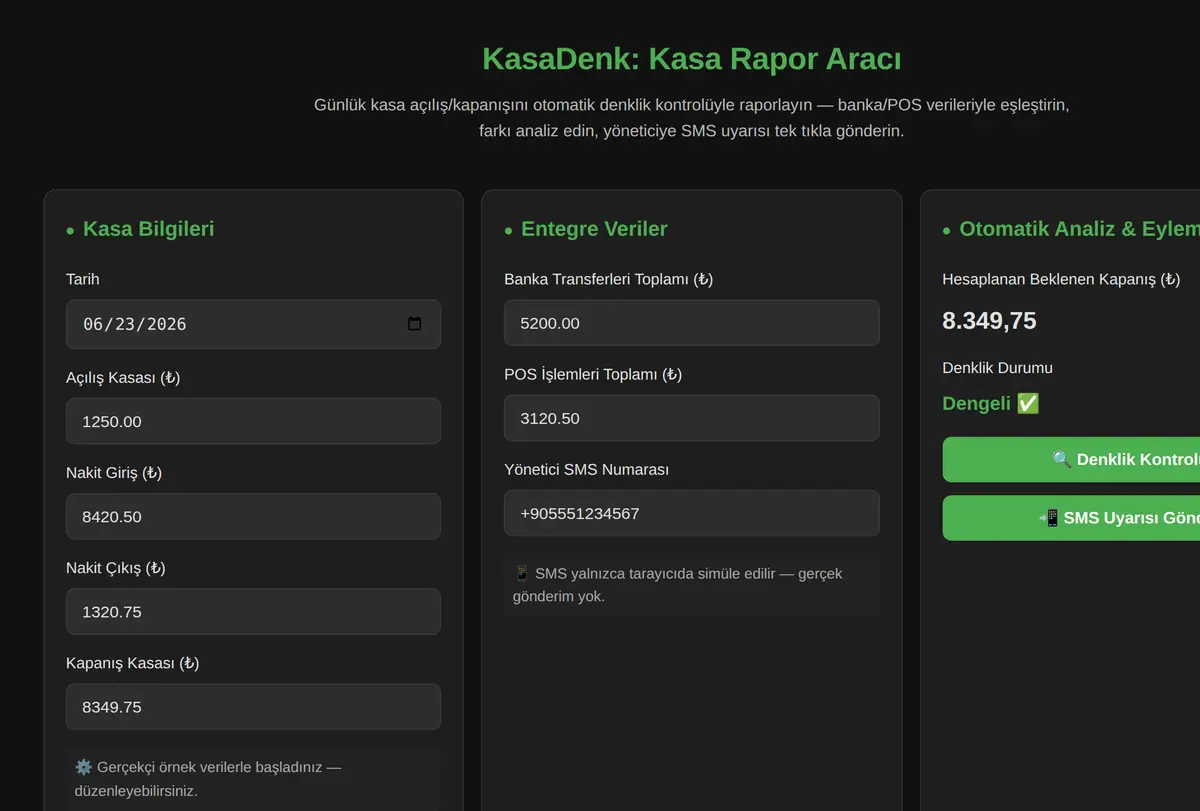The image size is (1200, 811).
Task: Click the POS İşlemleri Toplamı label
Action: (x=593, y=374)
